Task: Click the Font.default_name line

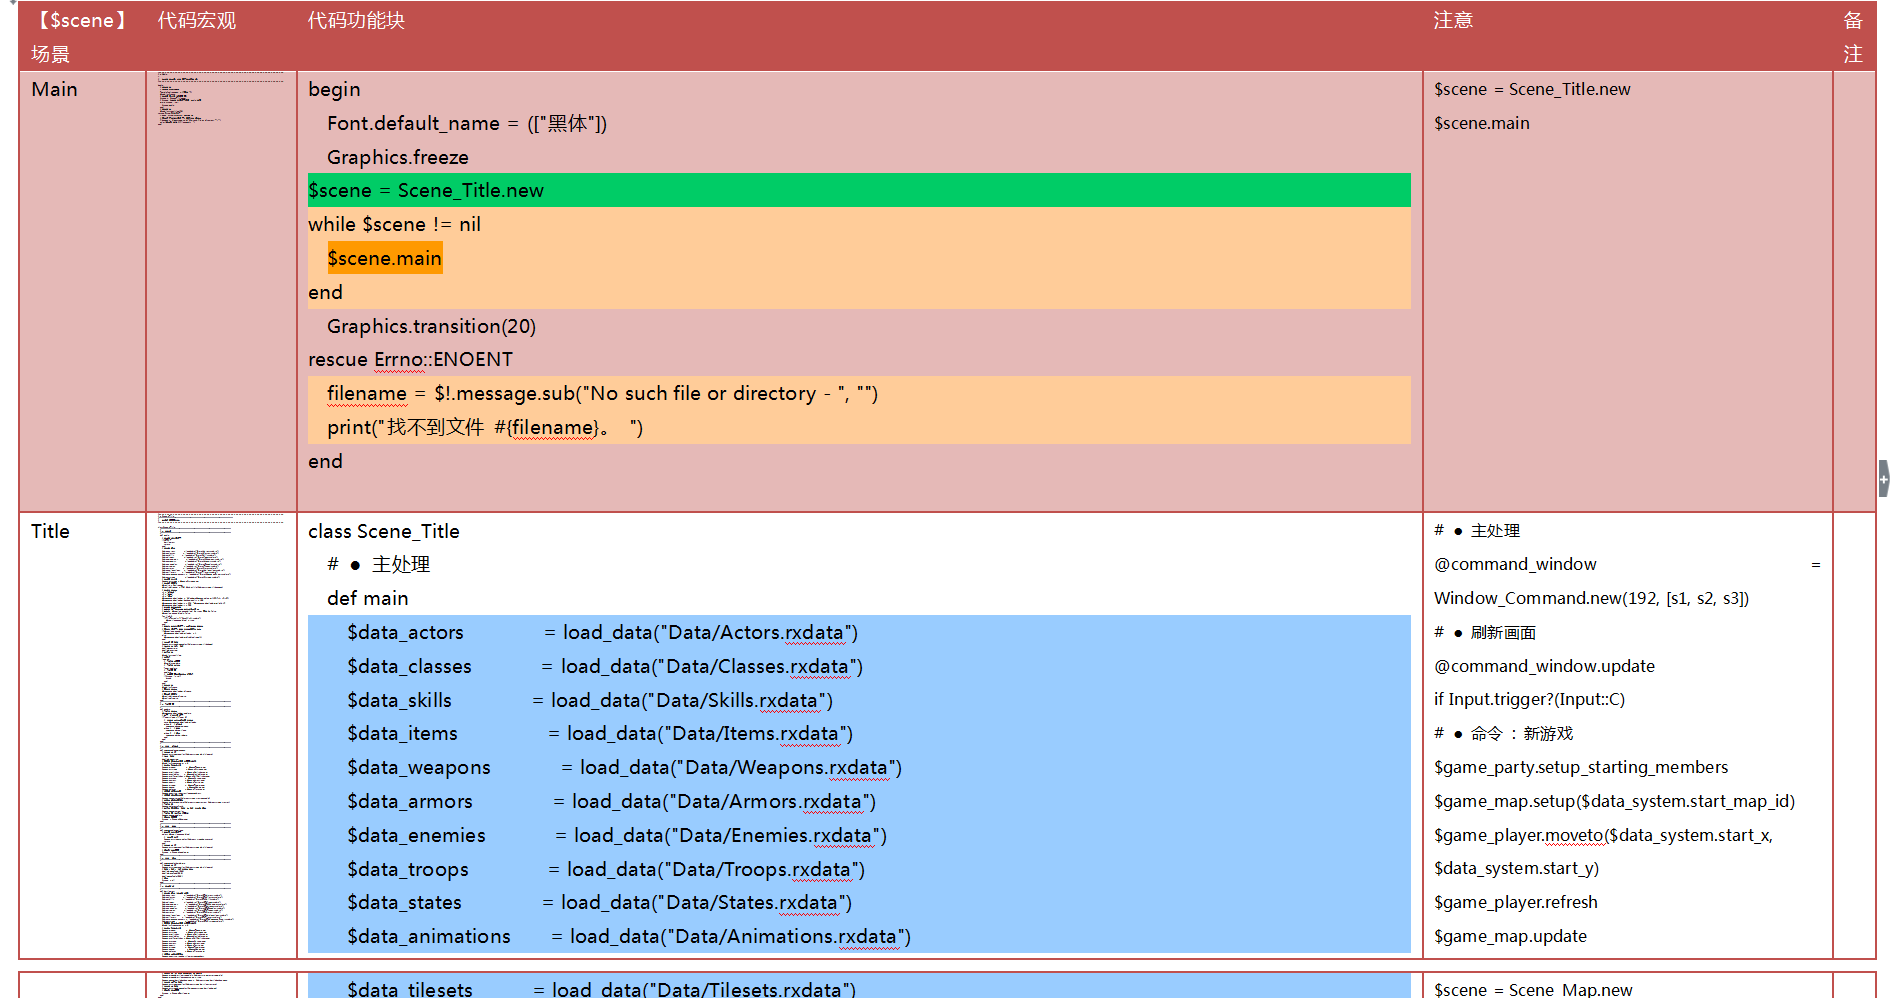Action: click(x=467, y=123)
